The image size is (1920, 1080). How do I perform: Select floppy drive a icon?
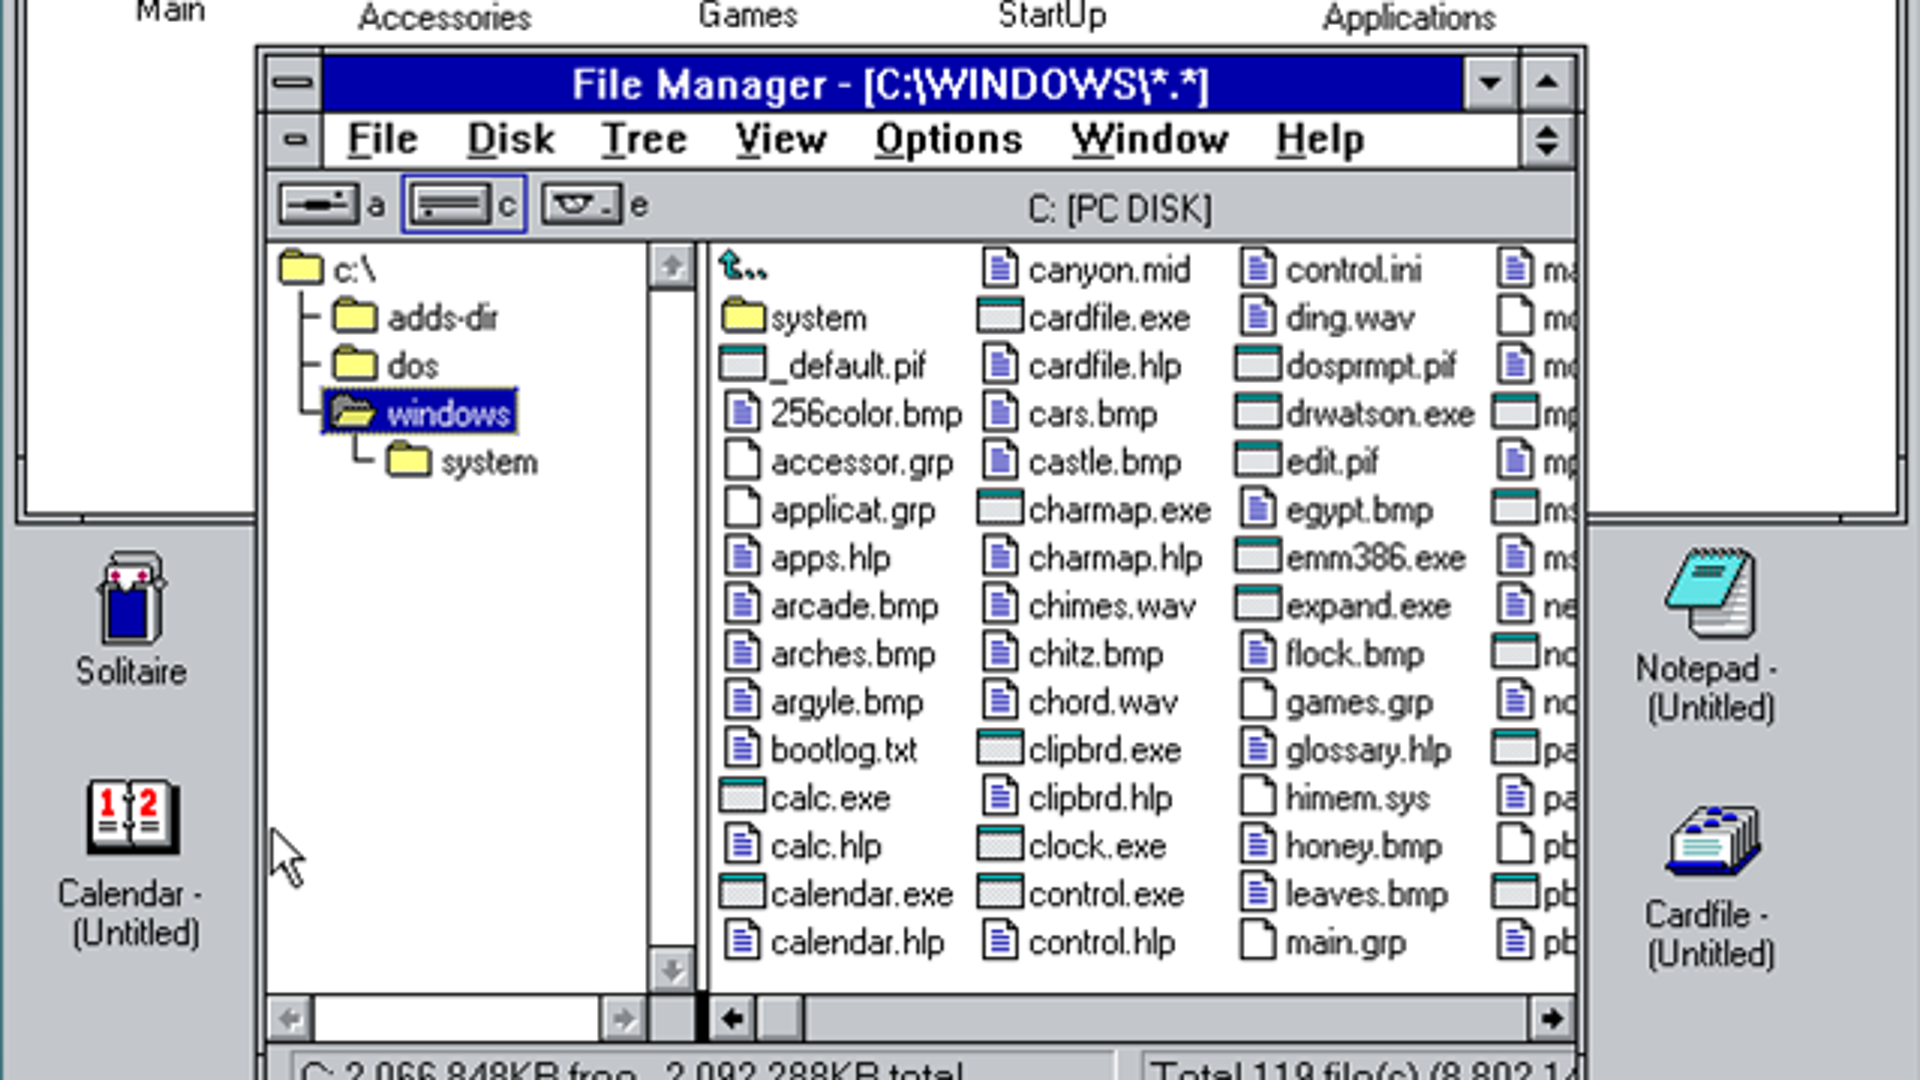click(x=318, y=205)
